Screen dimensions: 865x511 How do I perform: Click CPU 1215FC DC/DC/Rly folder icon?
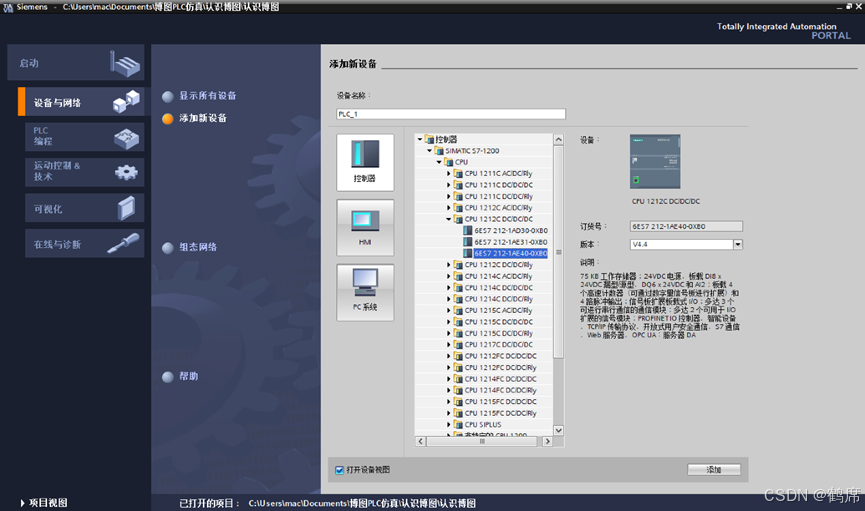(x=458, y=413)
